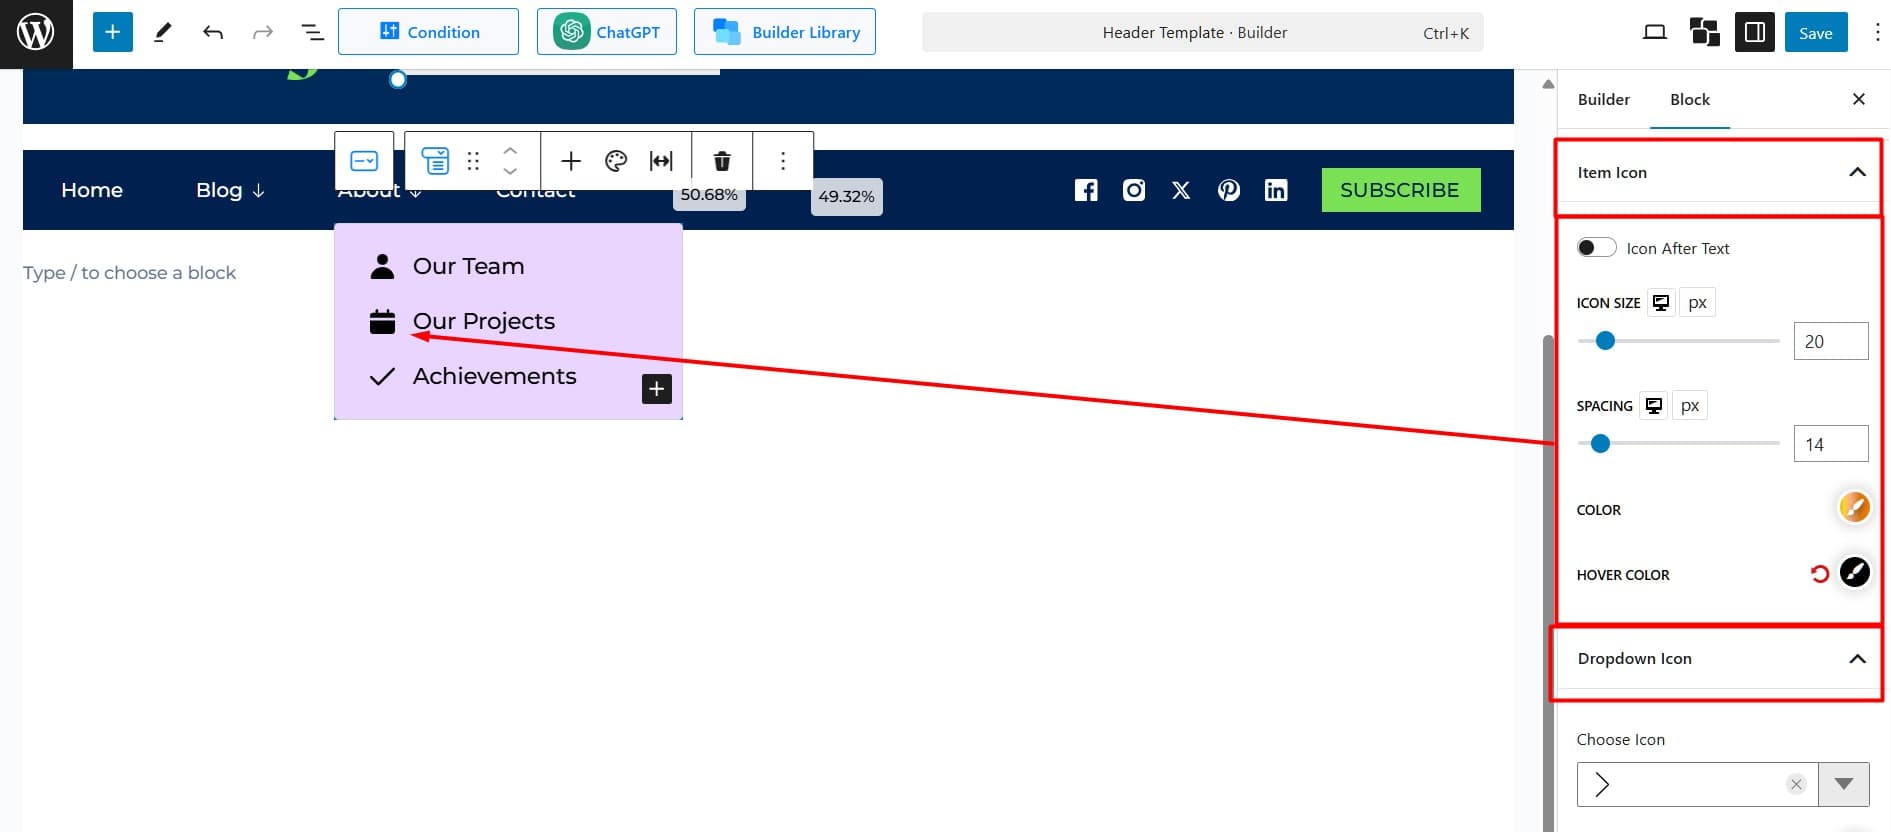The width and height of the screenshot is (1891, 832).
Task: Click the Facebook social icon
Action: pyautogui.click(x=1086, y=190)
